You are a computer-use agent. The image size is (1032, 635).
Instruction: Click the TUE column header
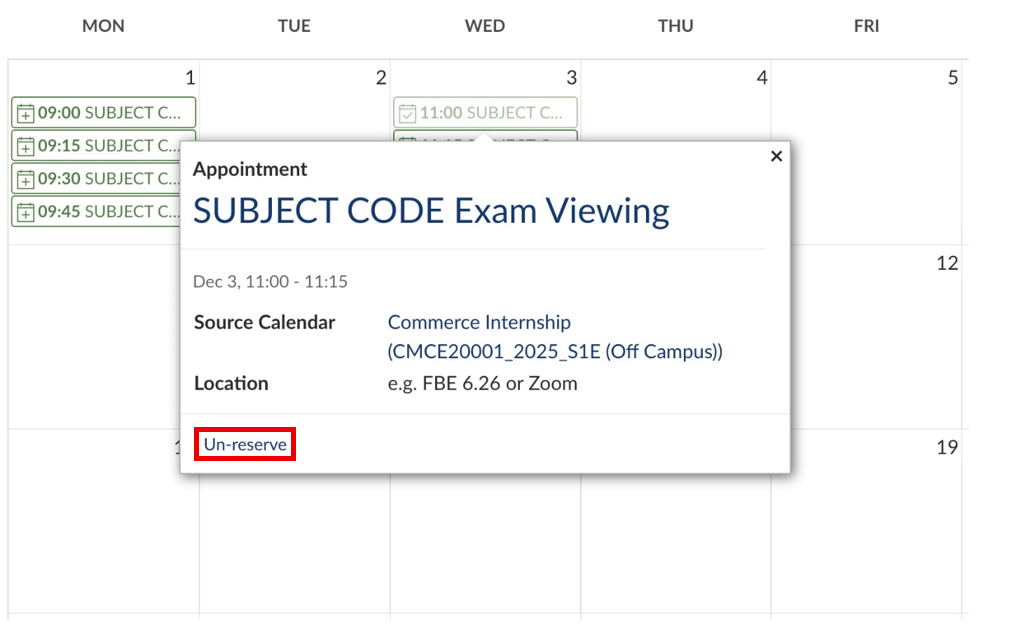coord(294,26)
